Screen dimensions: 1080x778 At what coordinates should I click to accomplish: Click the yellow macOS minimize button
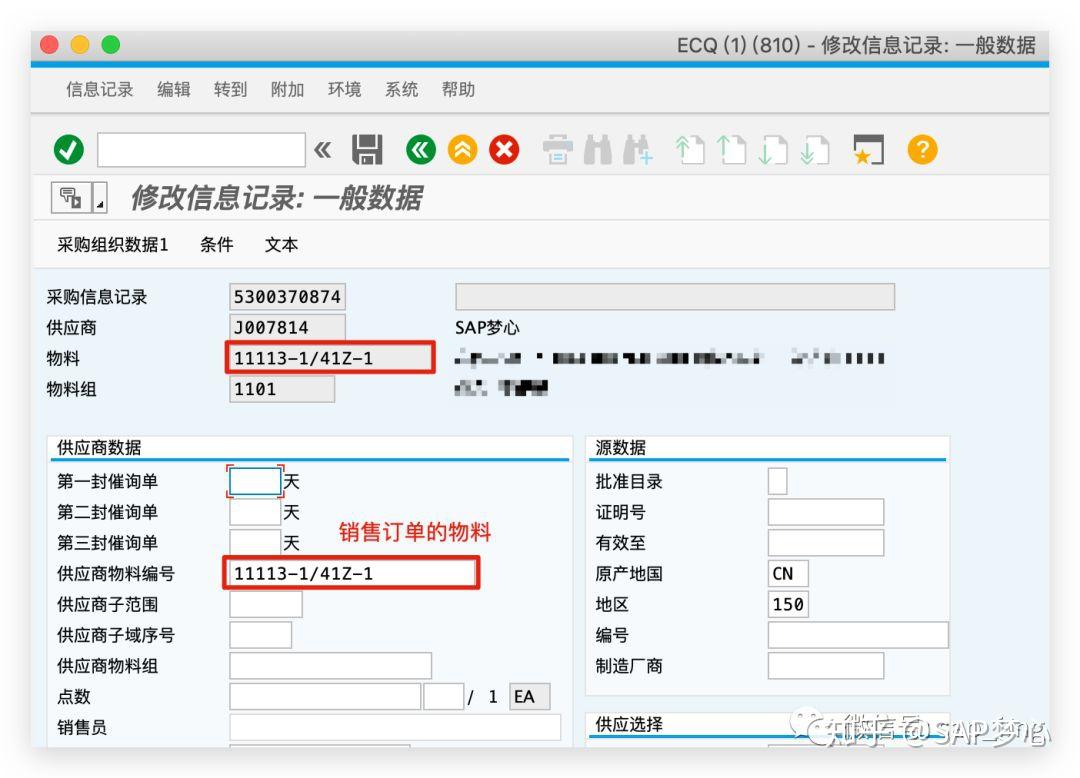[80, 45]
